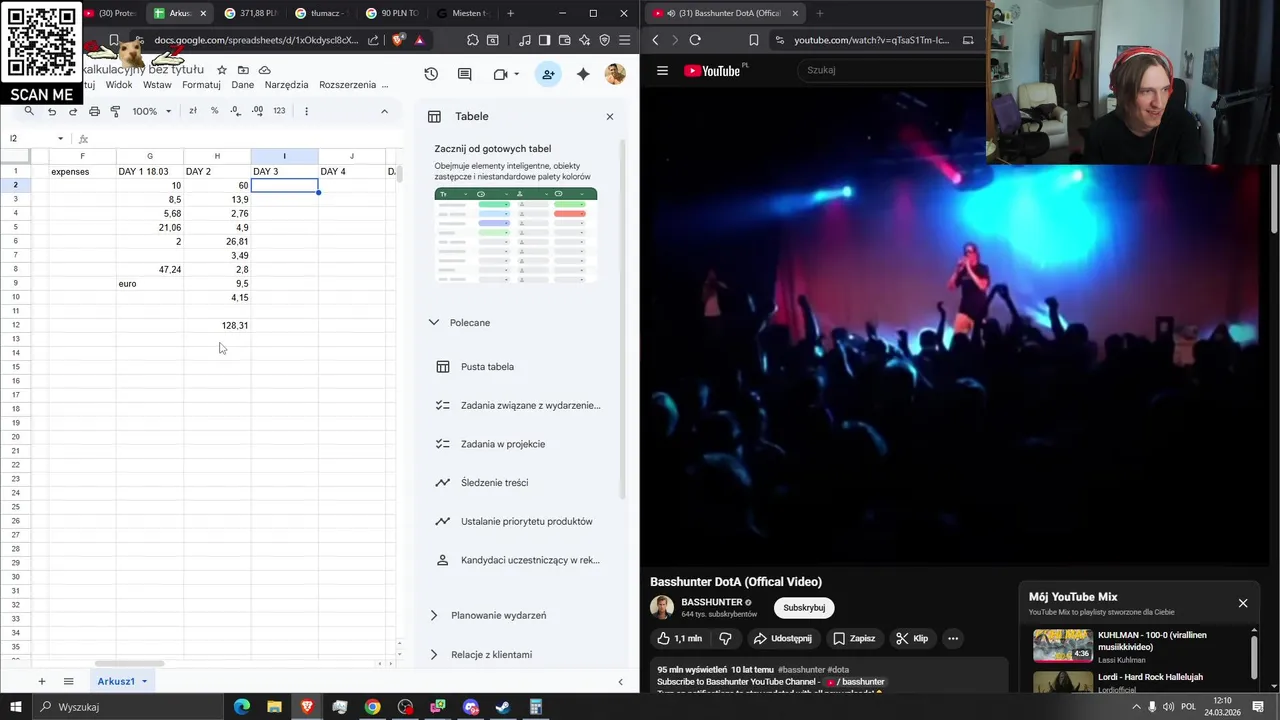Collapse the Sheets menu header chevron

(384, 111)
